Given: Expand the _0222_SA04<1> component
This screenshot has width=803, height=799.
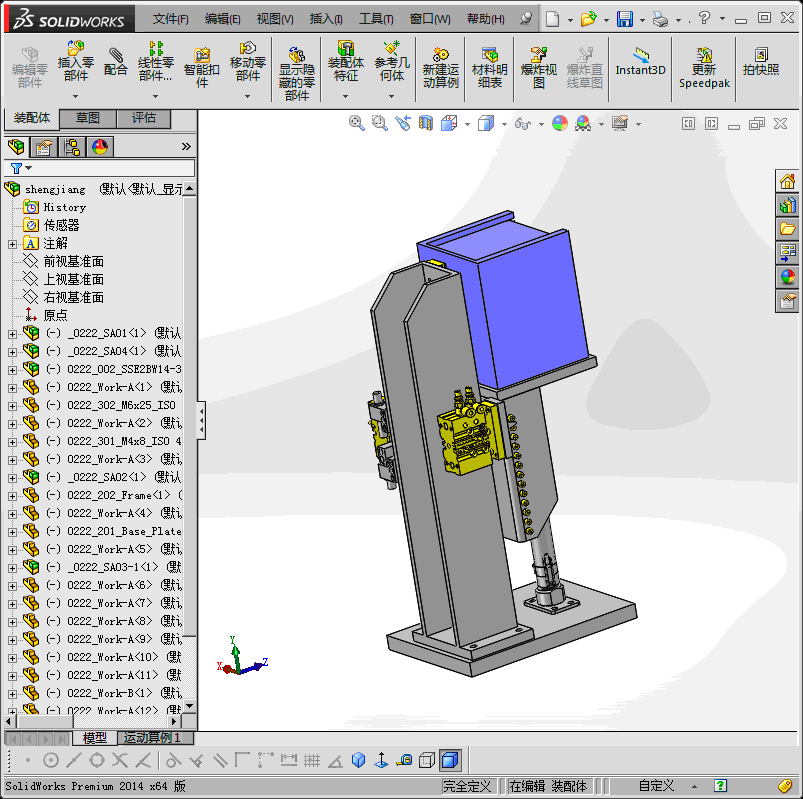Looking at the screenshot, I should (x=12, y=352).
